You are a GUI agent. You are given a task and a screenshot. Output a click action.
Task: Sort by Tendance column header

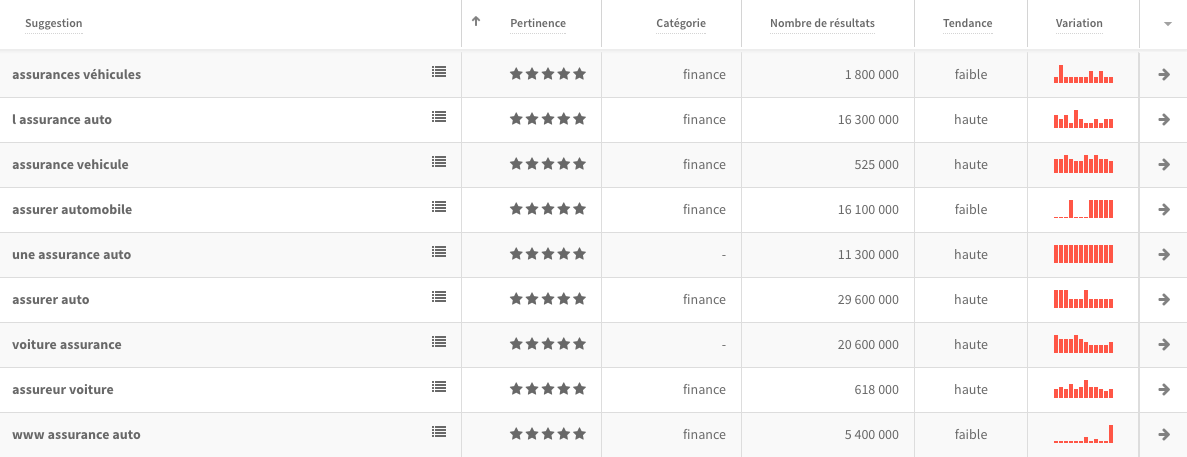click(967, 23)
